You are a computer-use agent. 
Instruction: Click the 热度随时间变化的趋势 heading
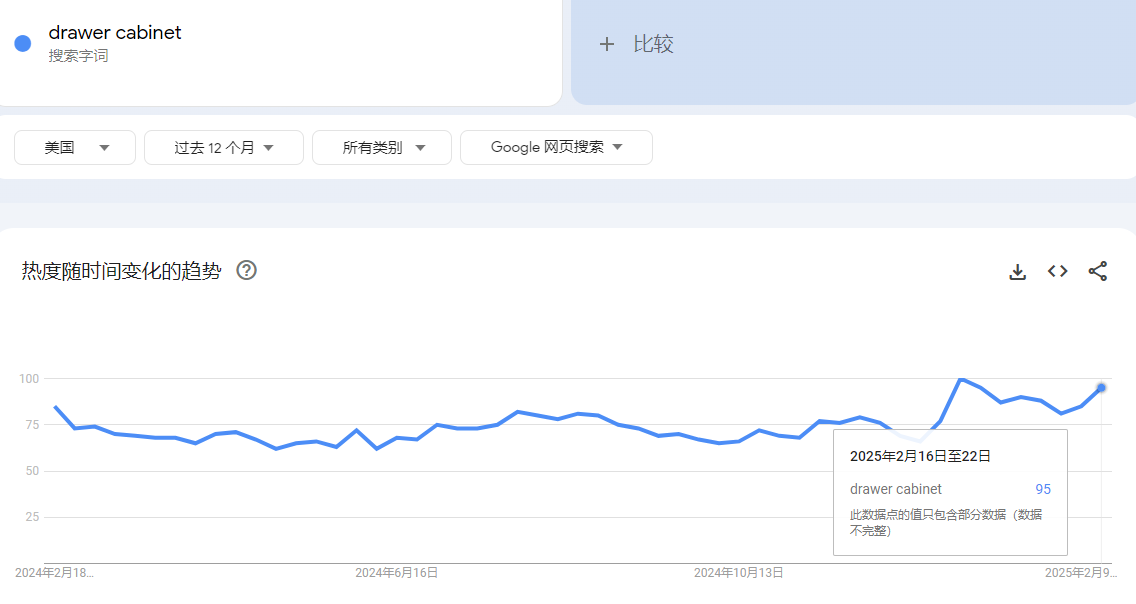[x=121, y=271]
